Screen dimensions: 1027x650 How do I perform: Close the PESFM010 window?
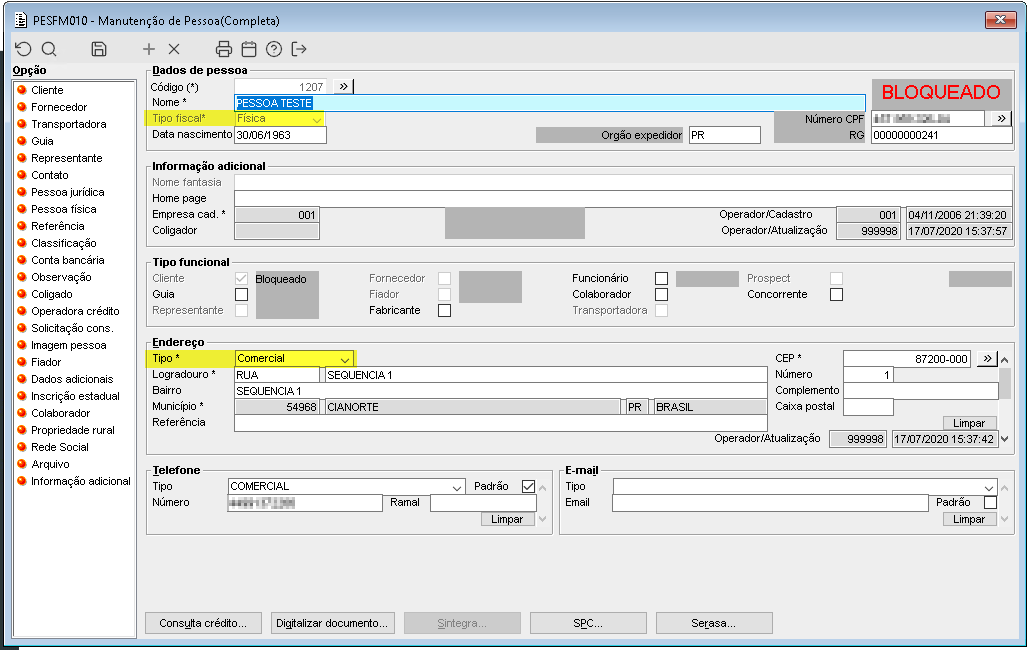(1000, 20)
